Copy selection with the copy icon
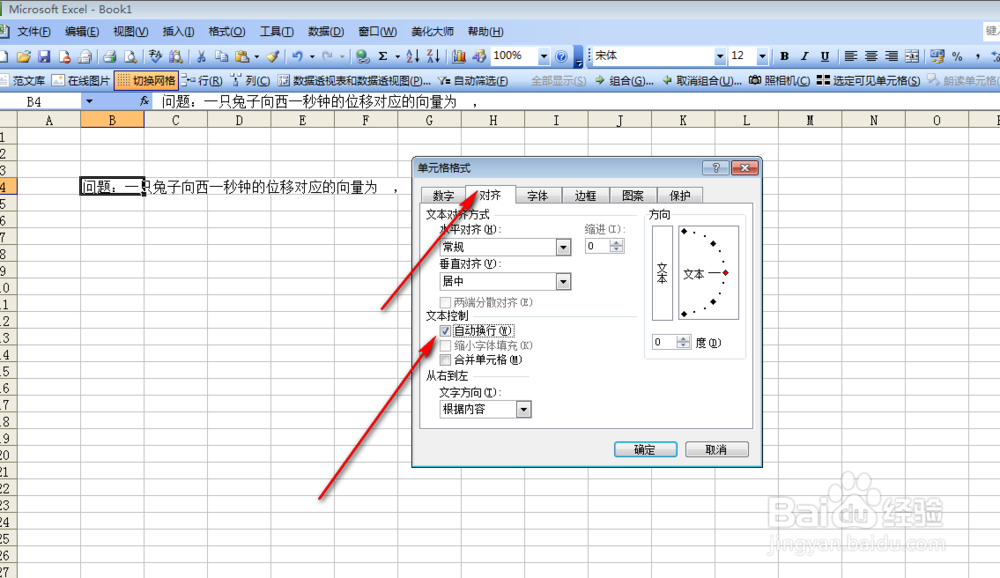Image resolution: width=1000 pixels, height=578 pixels. [x=221, y=57]
